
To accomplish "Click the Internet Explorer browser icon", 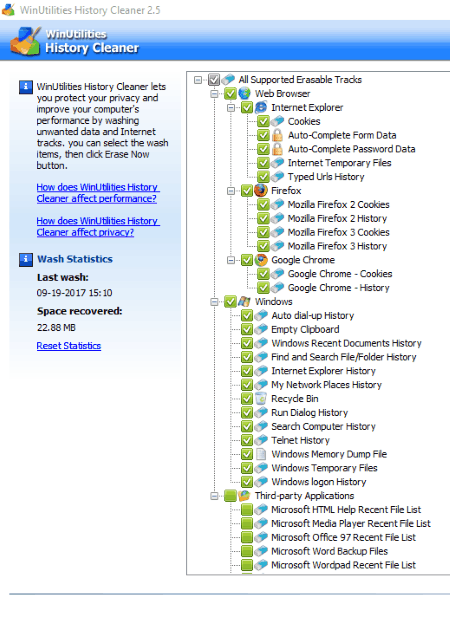I will [x=261, y=107].
